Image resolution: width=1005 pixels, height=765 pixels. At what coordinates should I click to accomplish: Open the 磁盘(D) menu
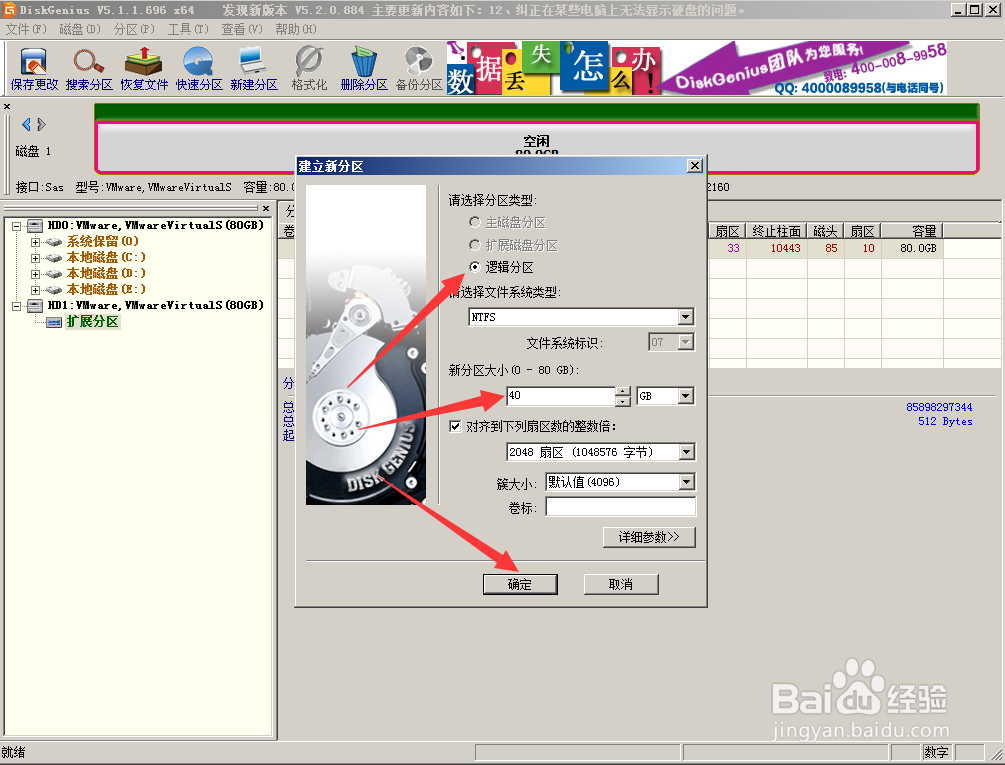coord(79,29)
